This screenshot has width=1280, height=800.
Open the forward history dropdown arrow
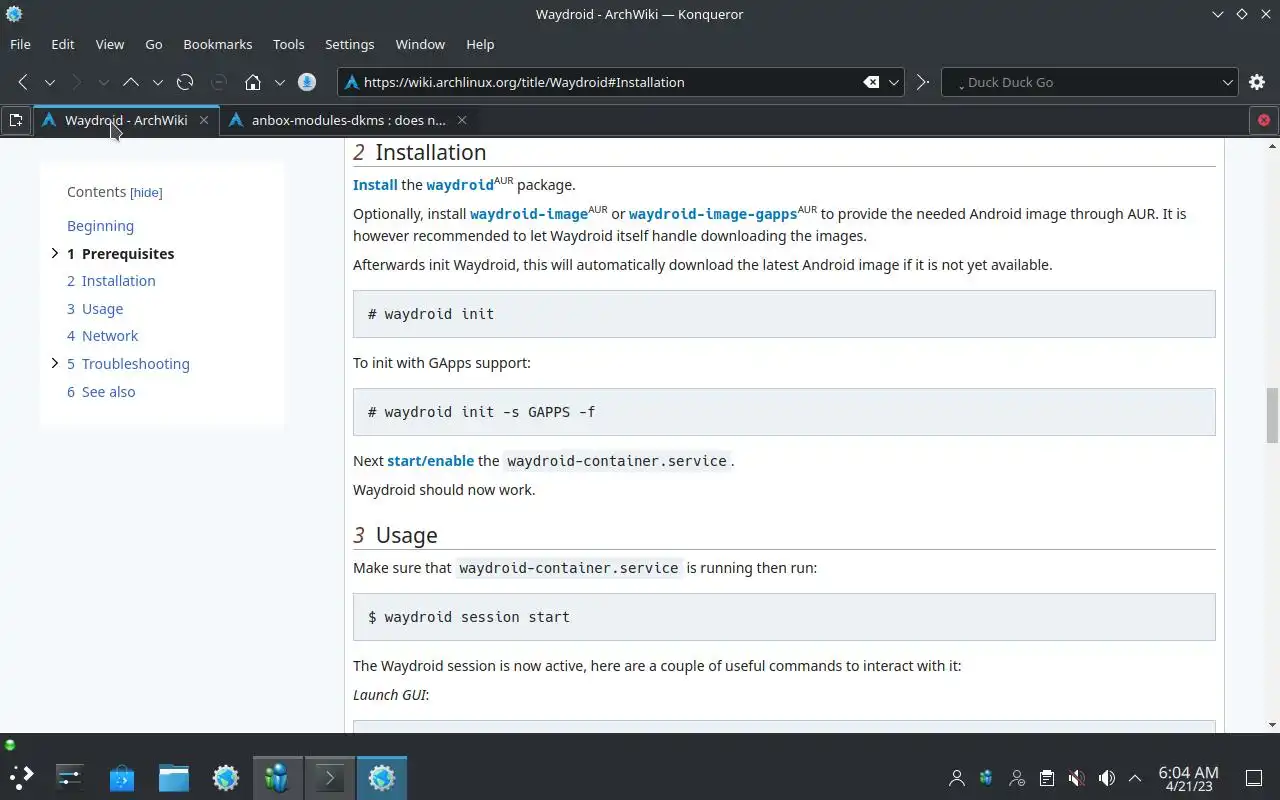click(103, 82)
